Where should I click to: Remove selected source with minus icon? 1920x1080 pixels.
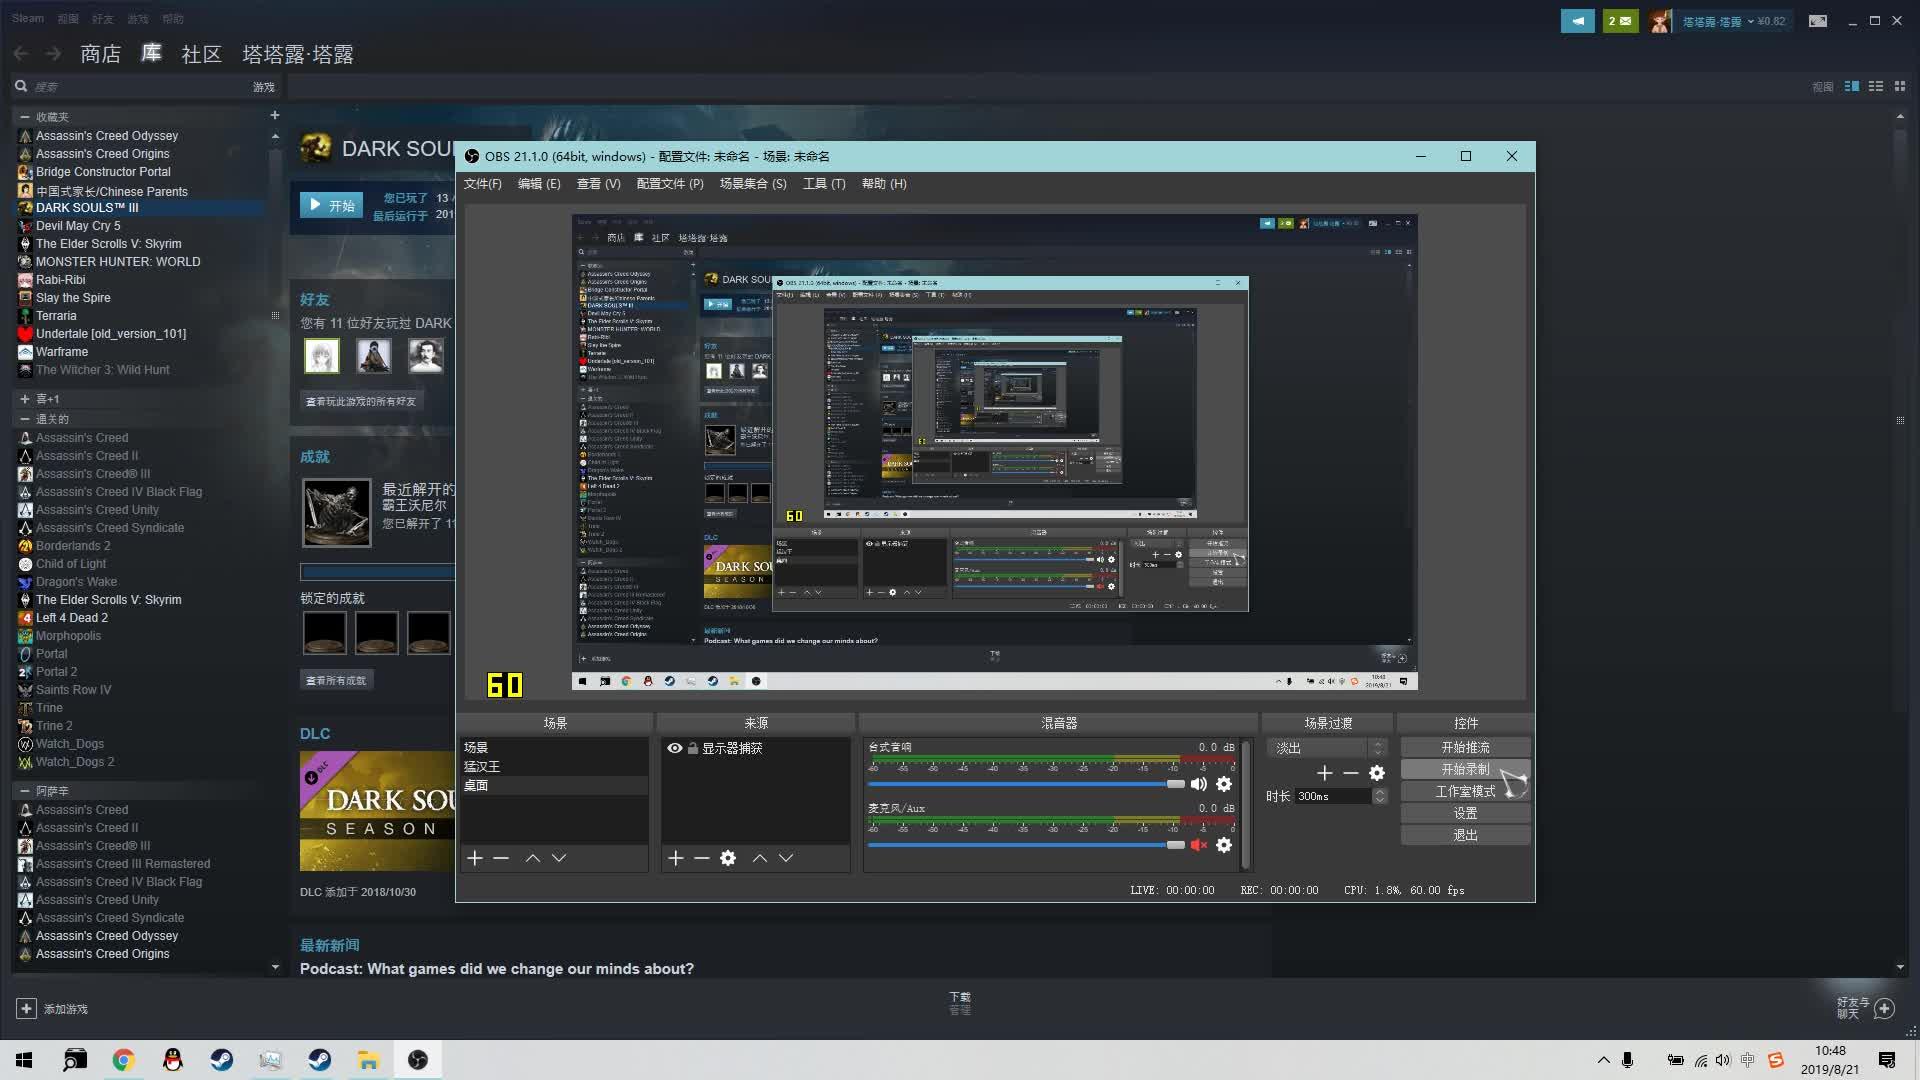pos(702,858)
